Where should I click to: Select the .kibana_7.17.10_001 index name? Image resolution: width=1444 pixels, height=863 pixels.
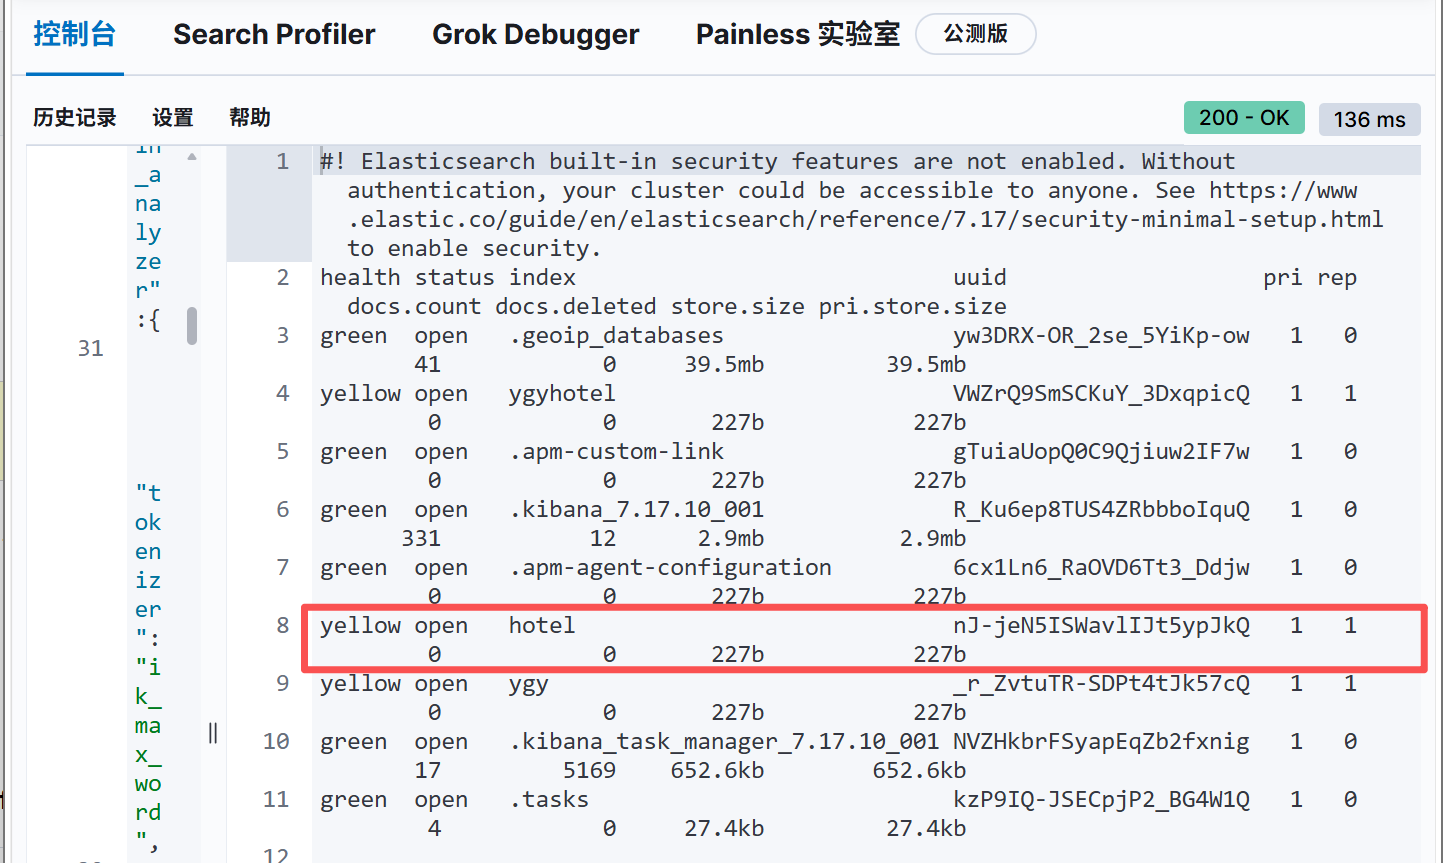[636, 509]
